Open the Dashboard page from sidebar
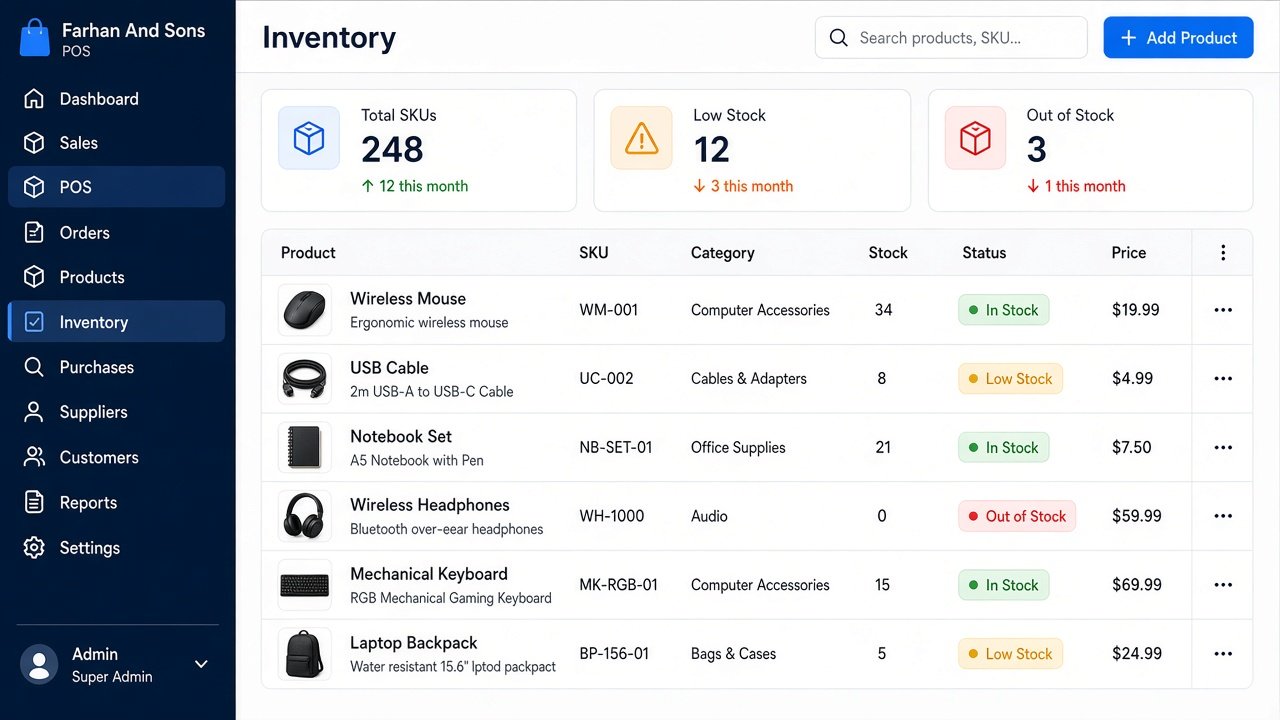The image size is (1280, 720). tap(116, 99)
